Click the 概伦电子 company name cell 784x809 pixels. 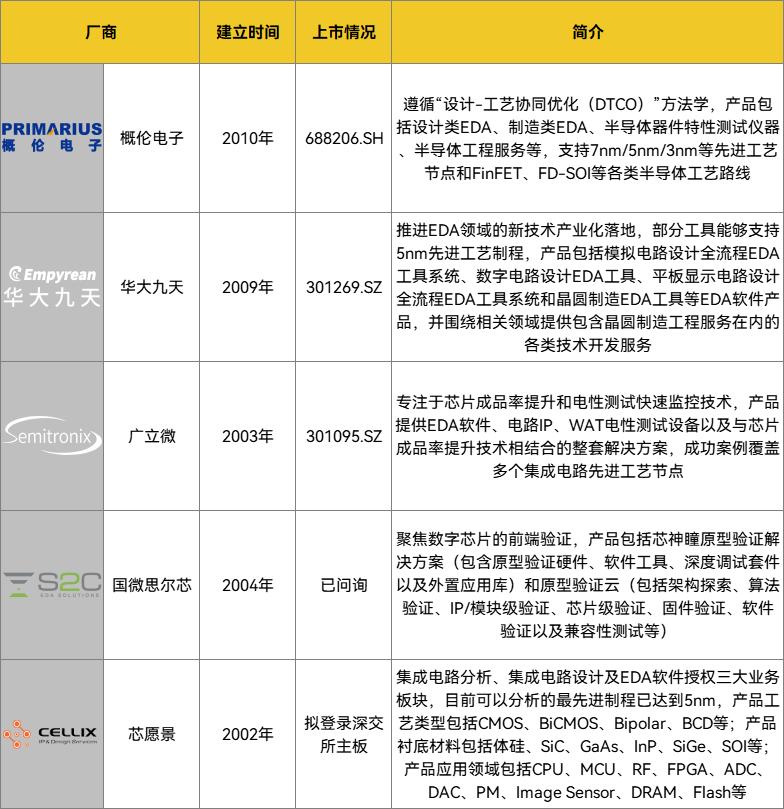[x=152, y=138]
